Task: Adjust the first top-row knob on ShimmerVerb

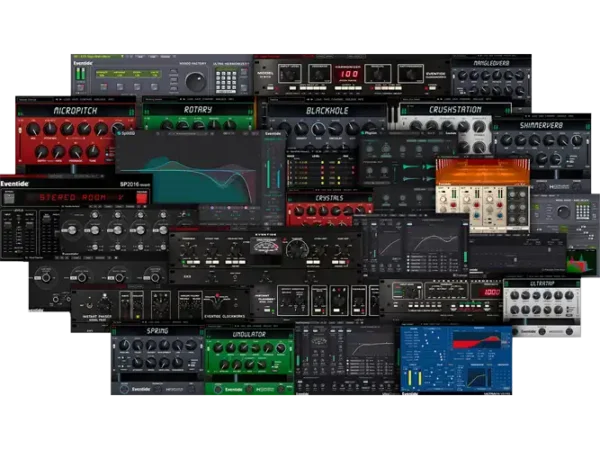Action: [x=506, y=140]
